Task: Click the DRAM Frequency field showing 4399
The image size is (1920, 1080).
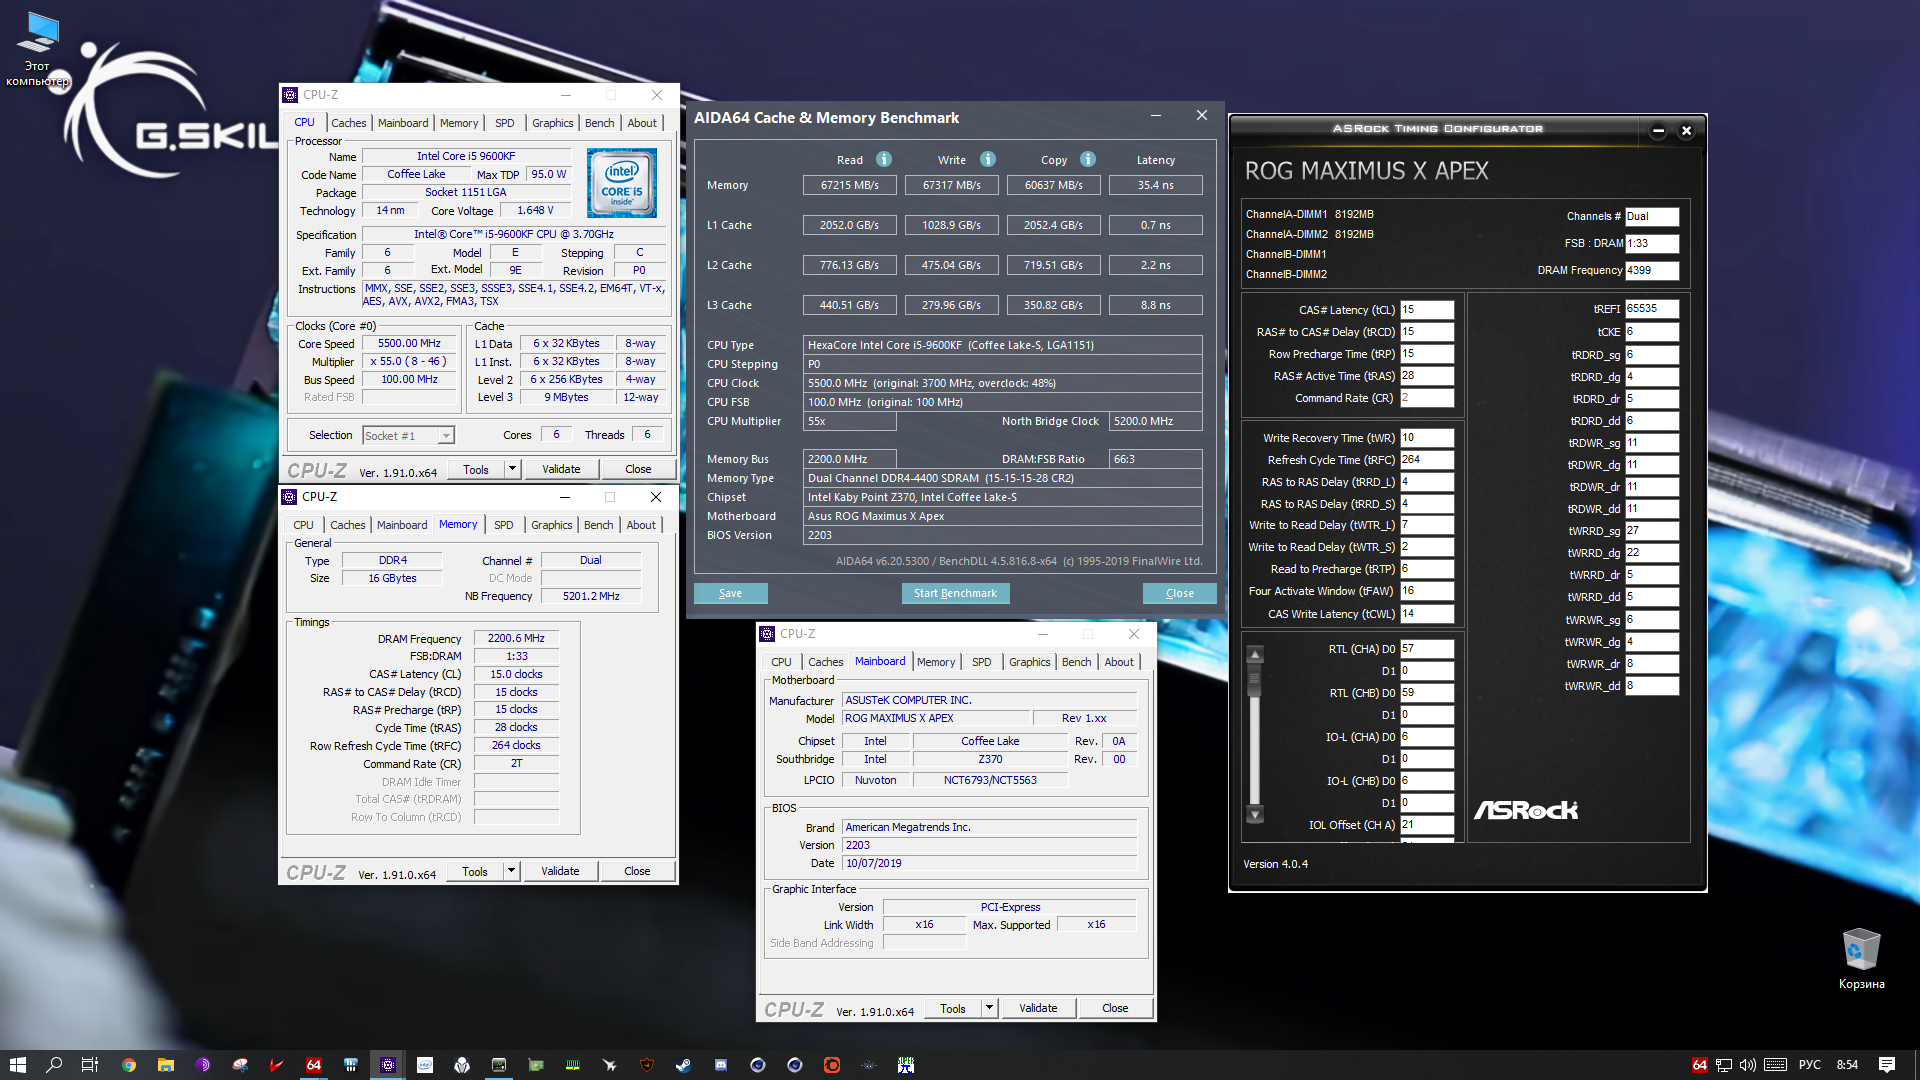Action: click(x=1652, y=270)
